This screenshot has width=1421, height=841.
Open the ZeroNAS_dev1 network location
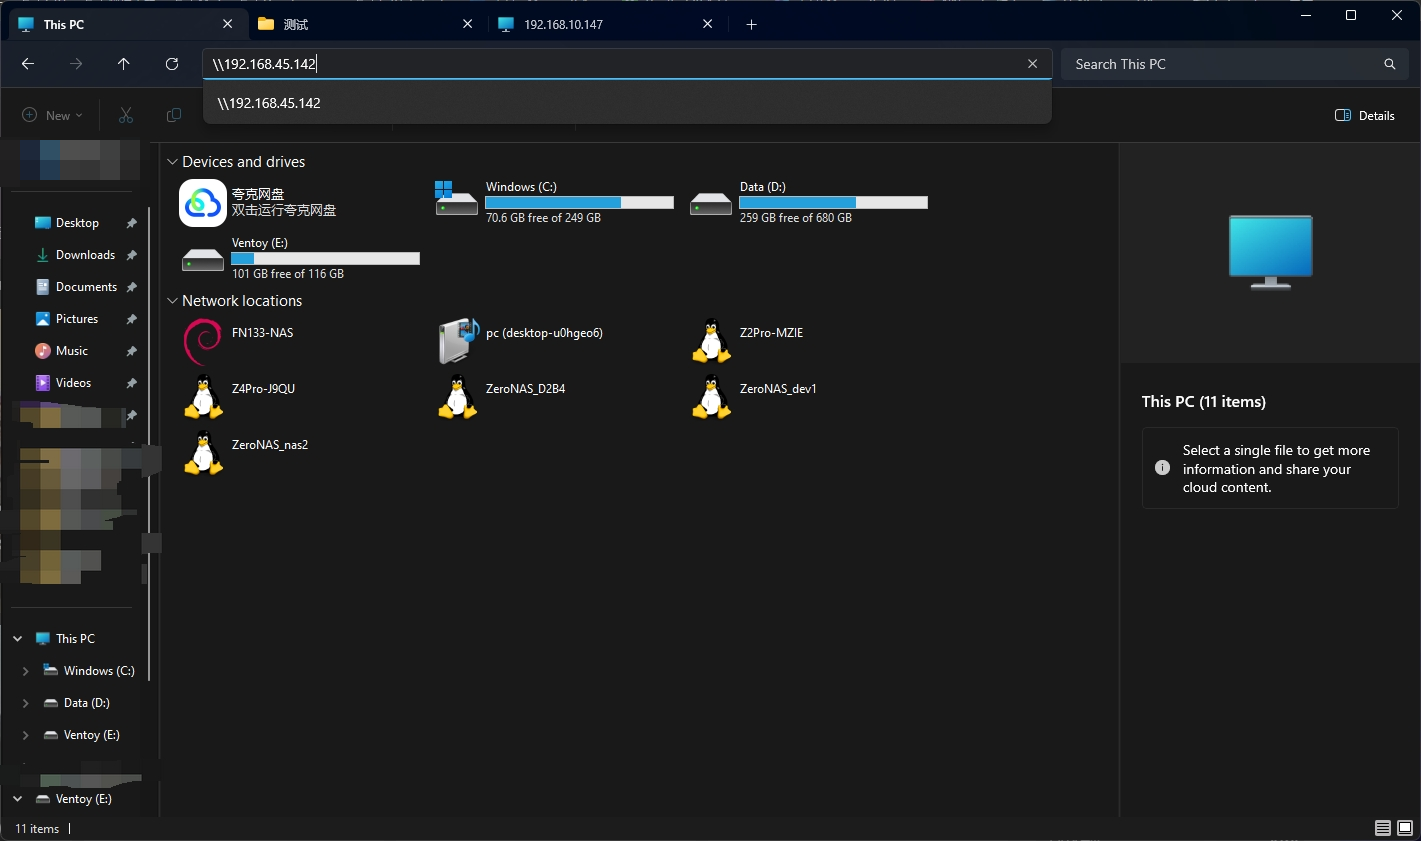click(x=712, y=397)
